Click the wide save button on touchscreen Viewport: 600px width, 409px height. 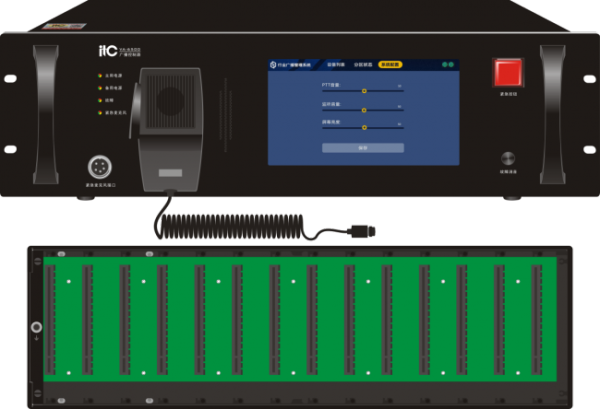point(363,148)
